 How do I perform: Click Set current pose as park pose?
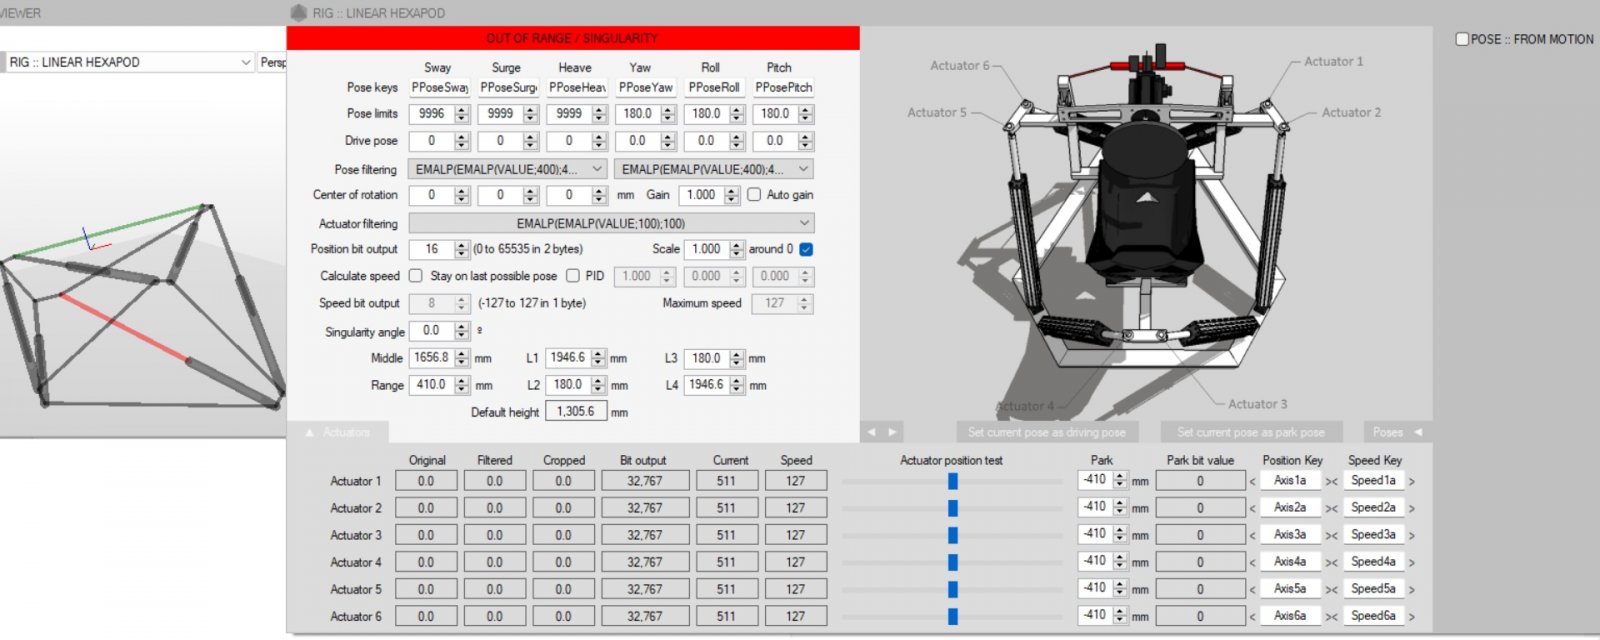pos(1250,432)
